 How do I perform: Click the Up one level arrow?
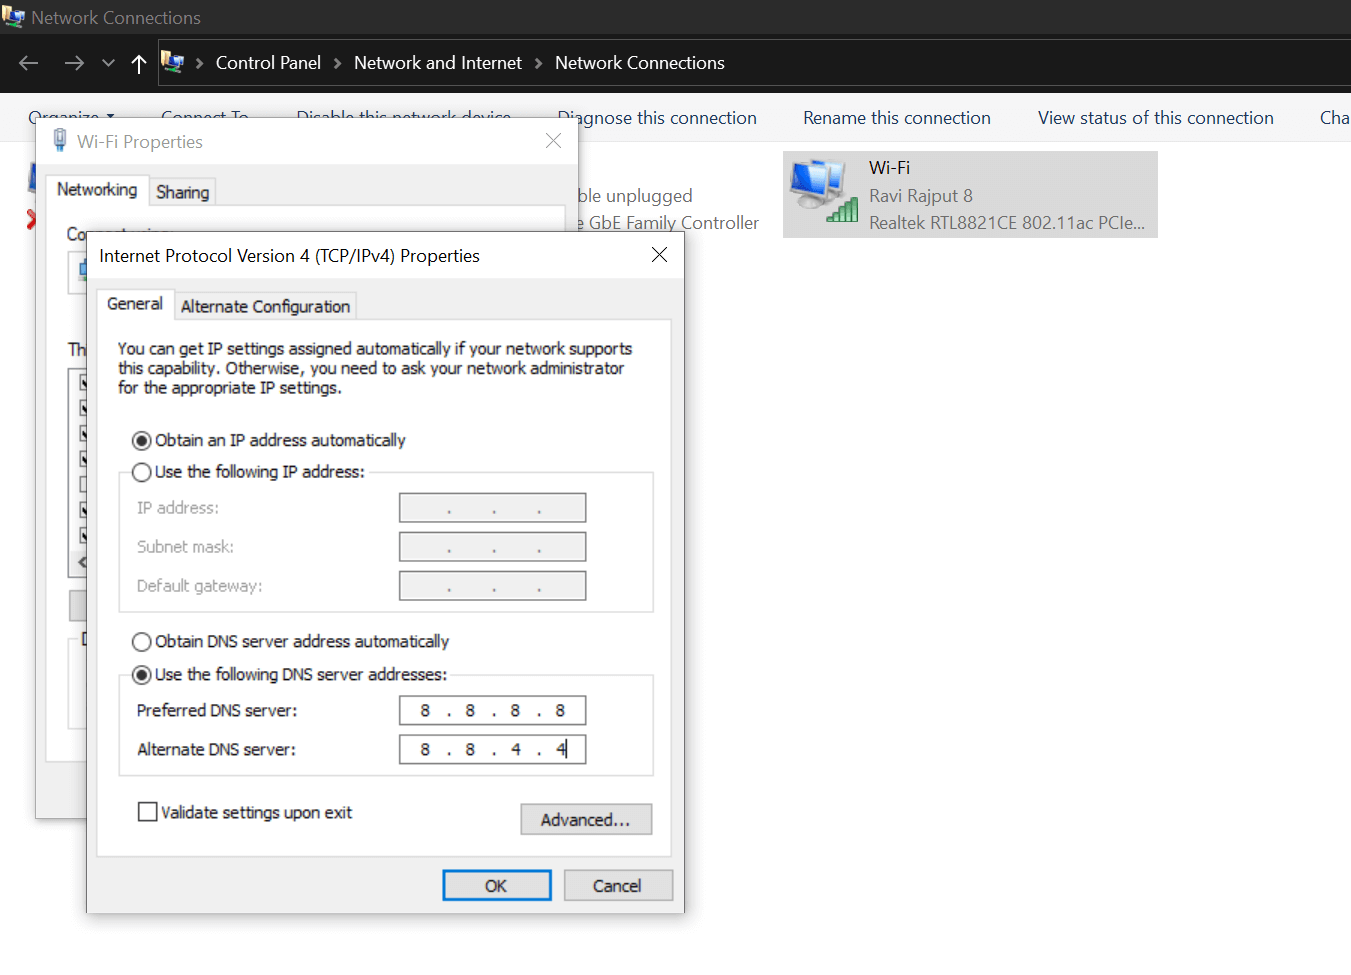tap(139, 64)
